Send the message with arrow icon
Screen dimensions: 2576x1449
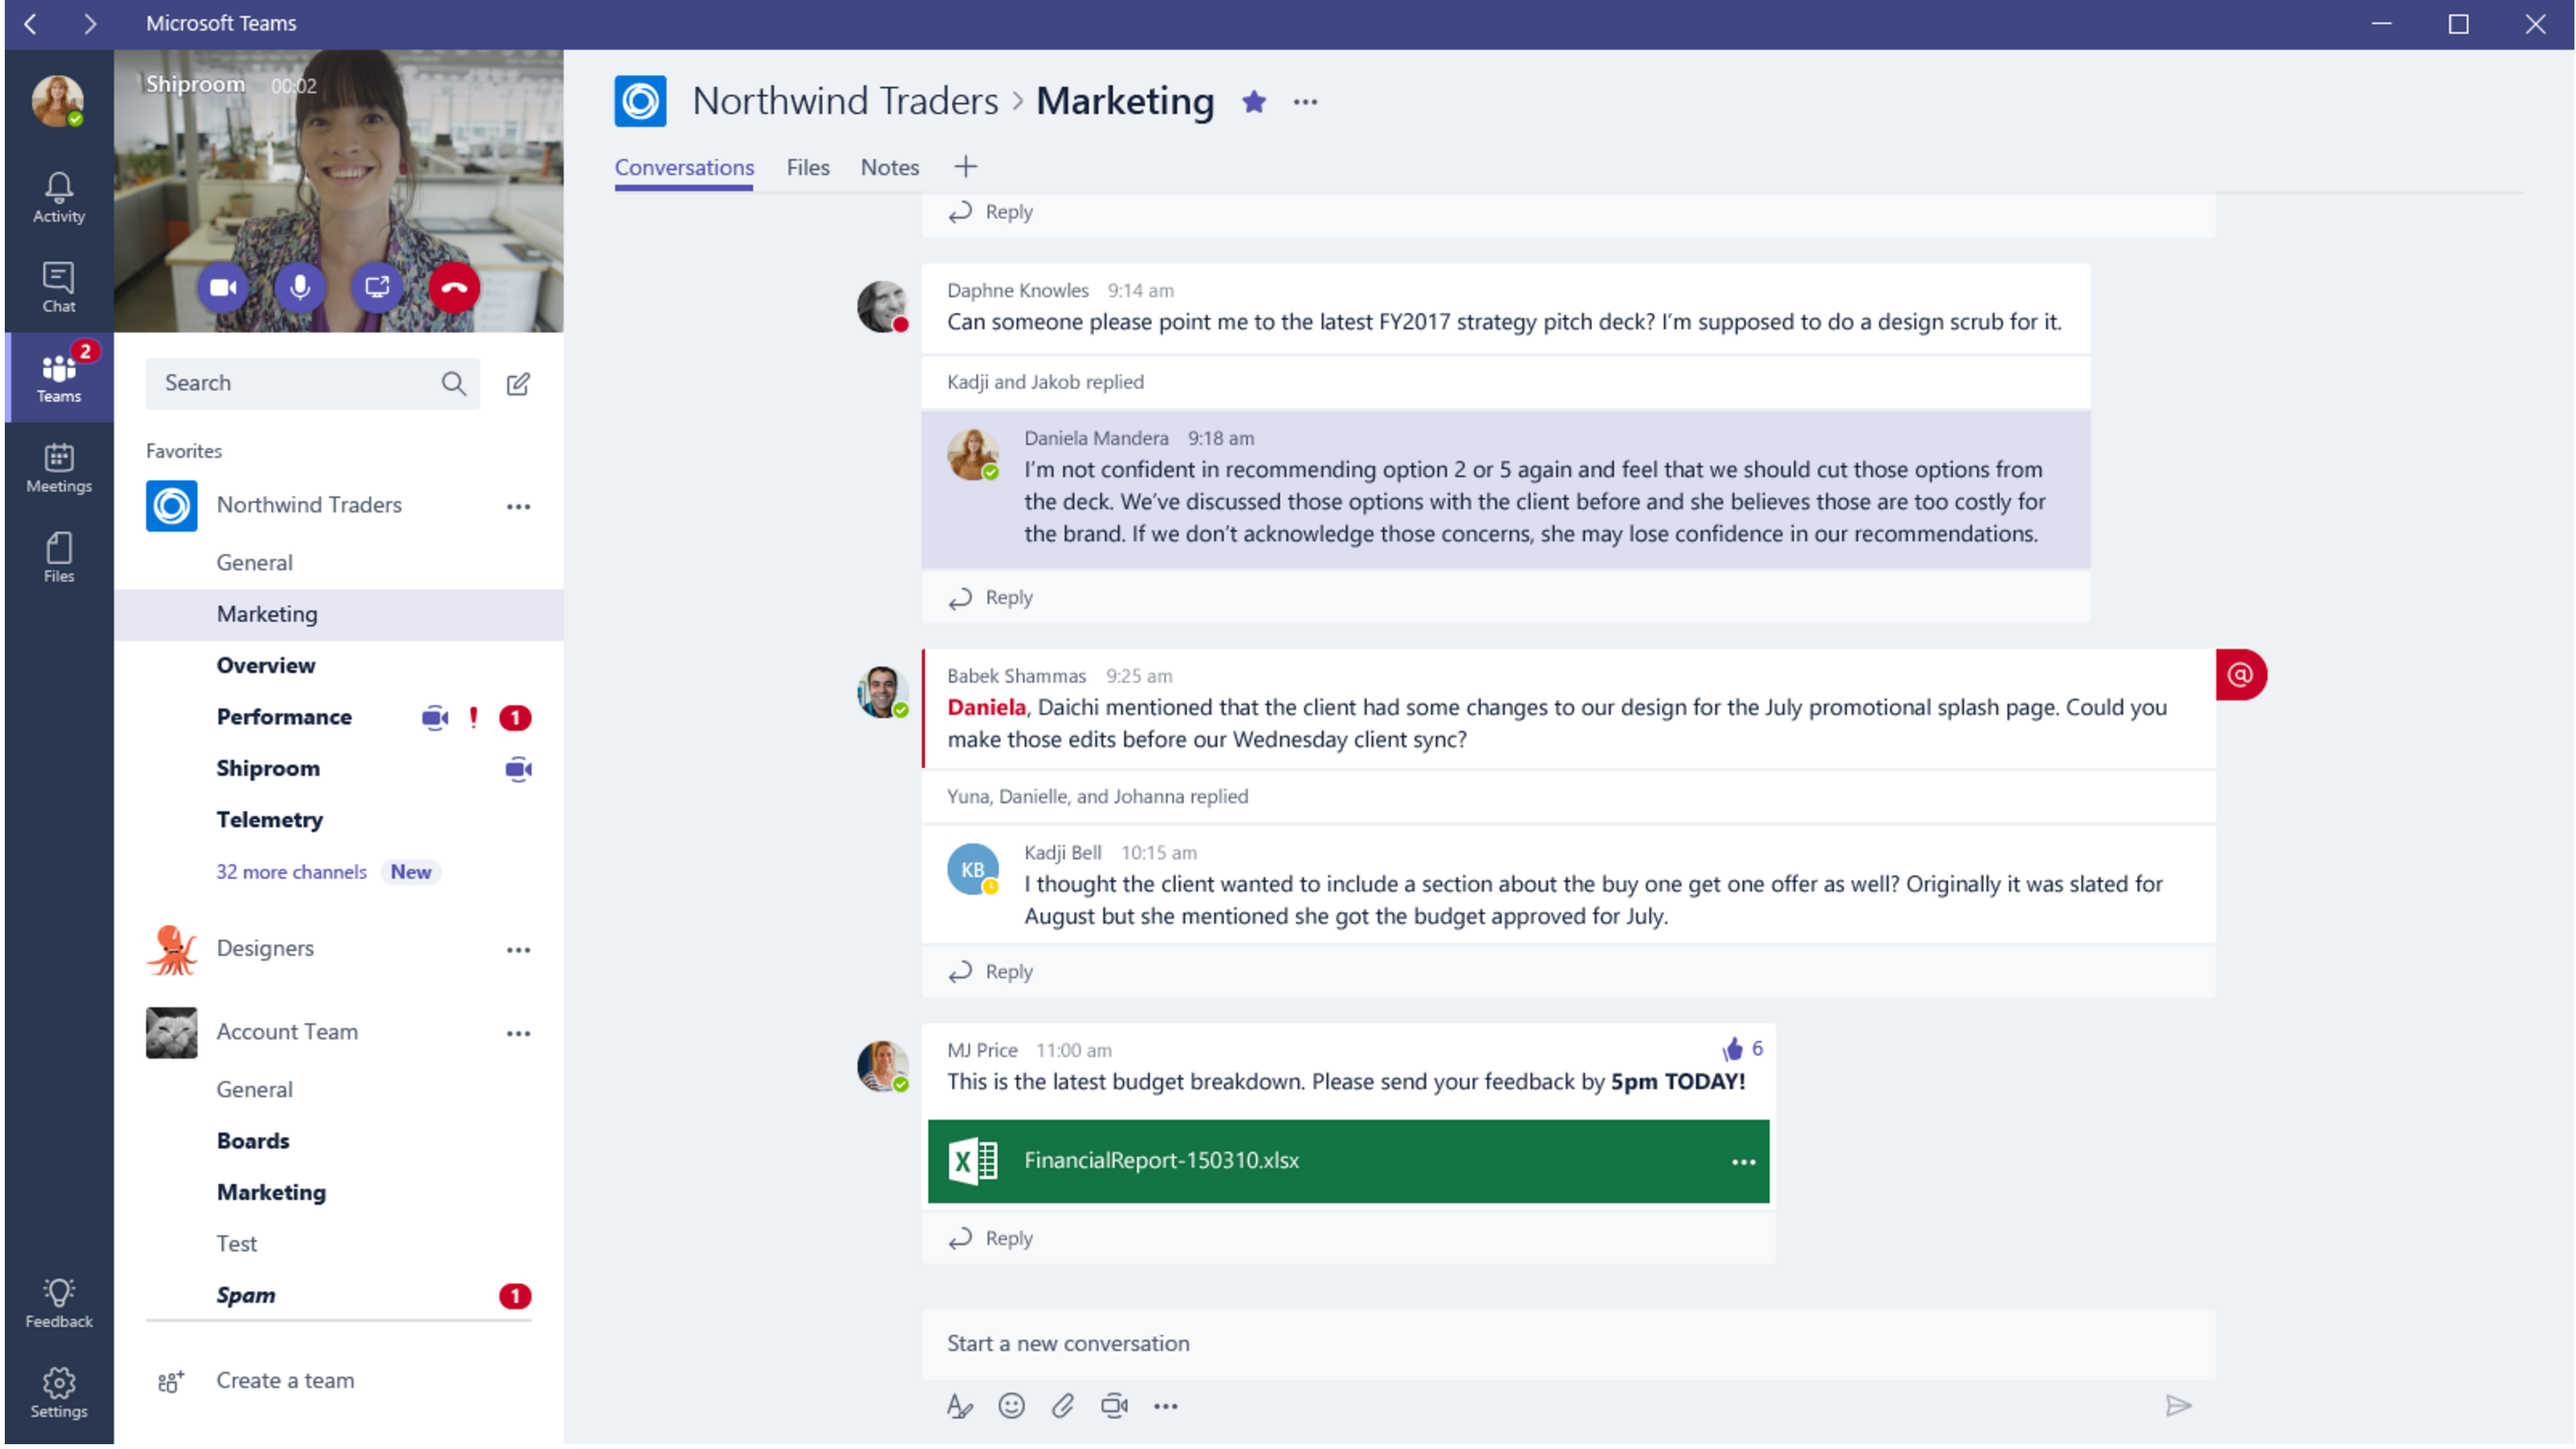coord(2179,1407)
